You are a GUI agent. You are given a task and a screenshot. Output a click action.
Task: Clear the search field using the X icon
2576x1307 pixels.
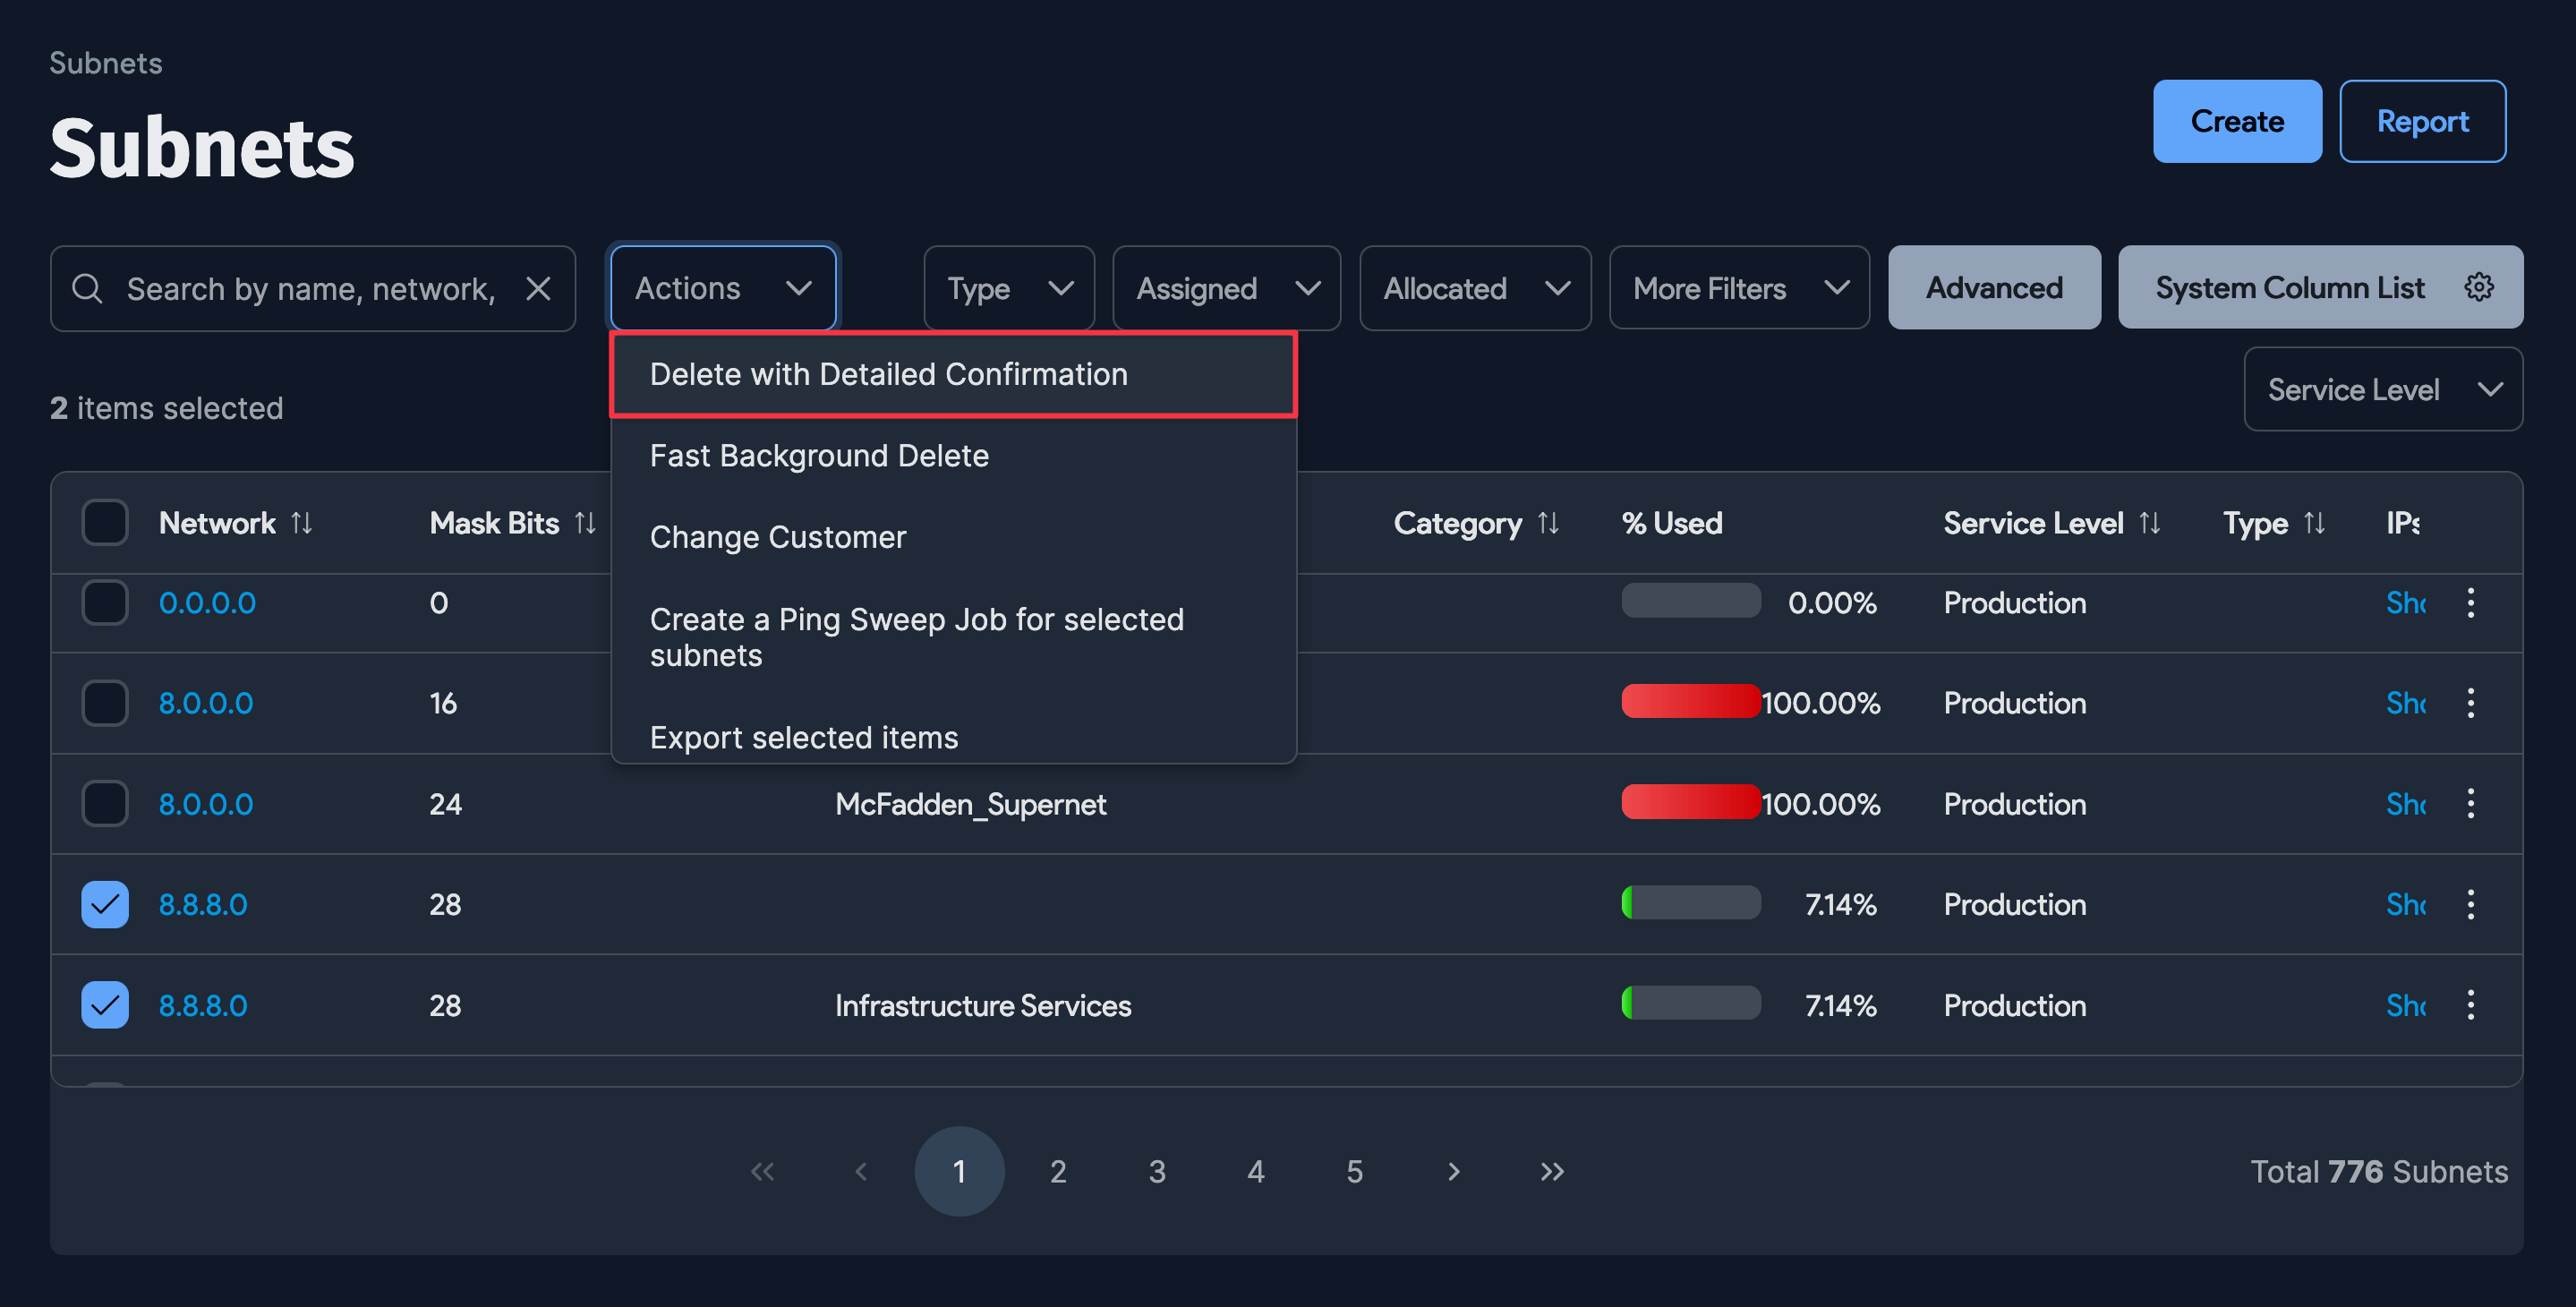tap(538, 288)
